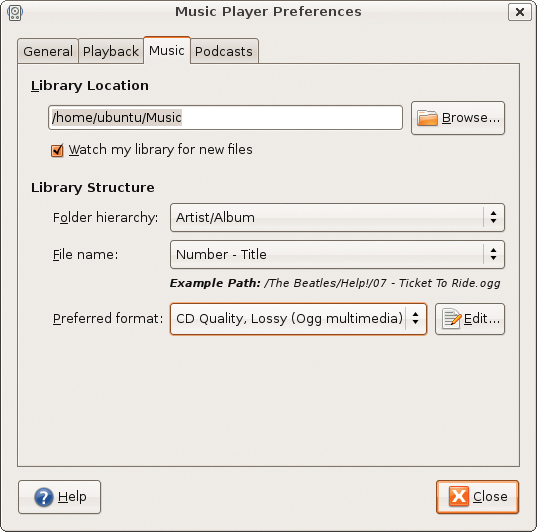Click the Browse... button text

tap(471, 118)
